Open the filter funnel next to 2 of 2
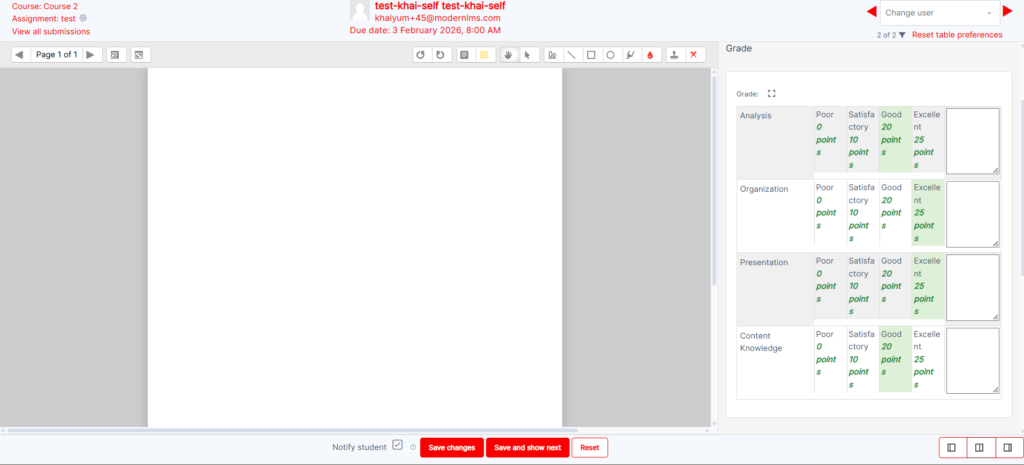 [902, 35]
